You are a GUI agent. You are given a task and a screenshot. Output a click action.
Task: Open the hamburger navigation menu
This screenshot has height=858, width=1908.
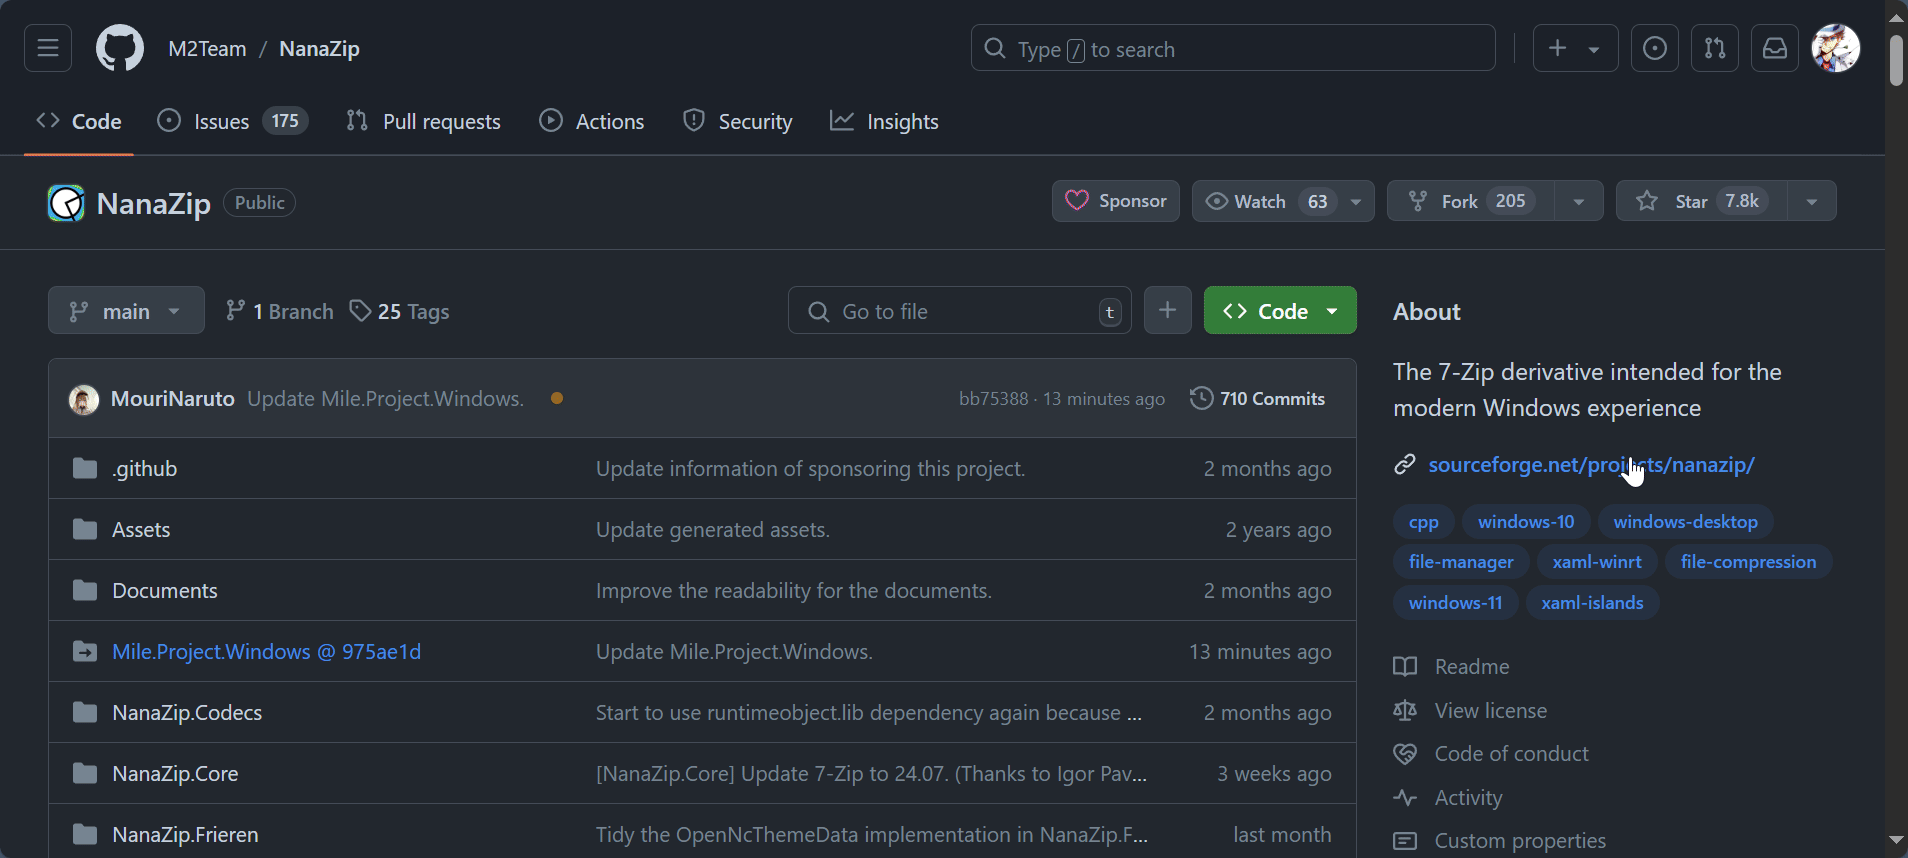pos(48,48)
